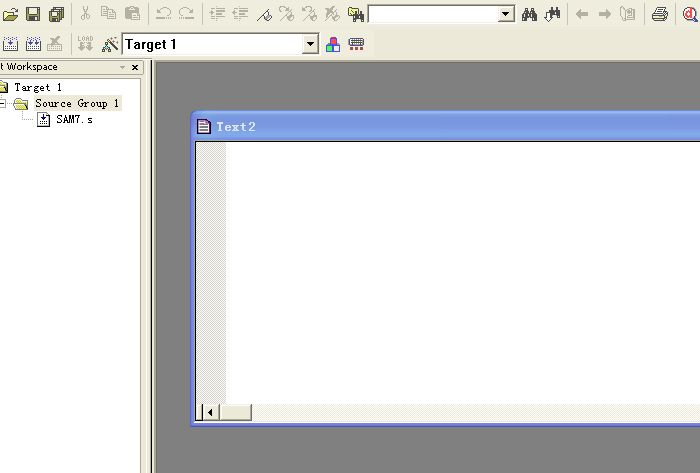This screenshot has height=473, width=700.
Task: Save all open files
Action: (56, 14)
